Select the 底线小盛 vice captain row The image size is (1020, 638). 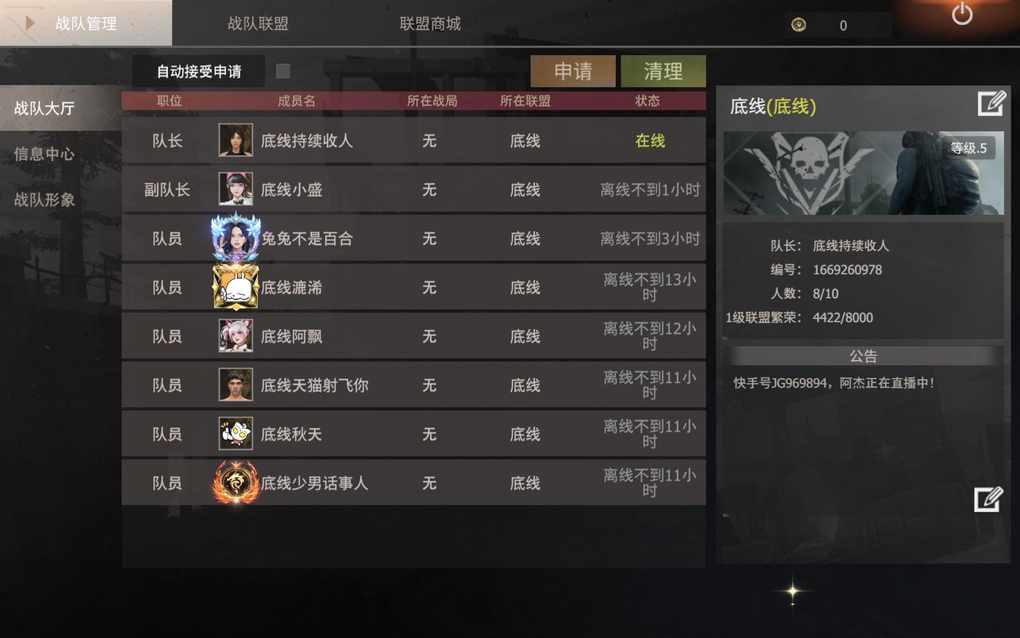pos(414,189)
